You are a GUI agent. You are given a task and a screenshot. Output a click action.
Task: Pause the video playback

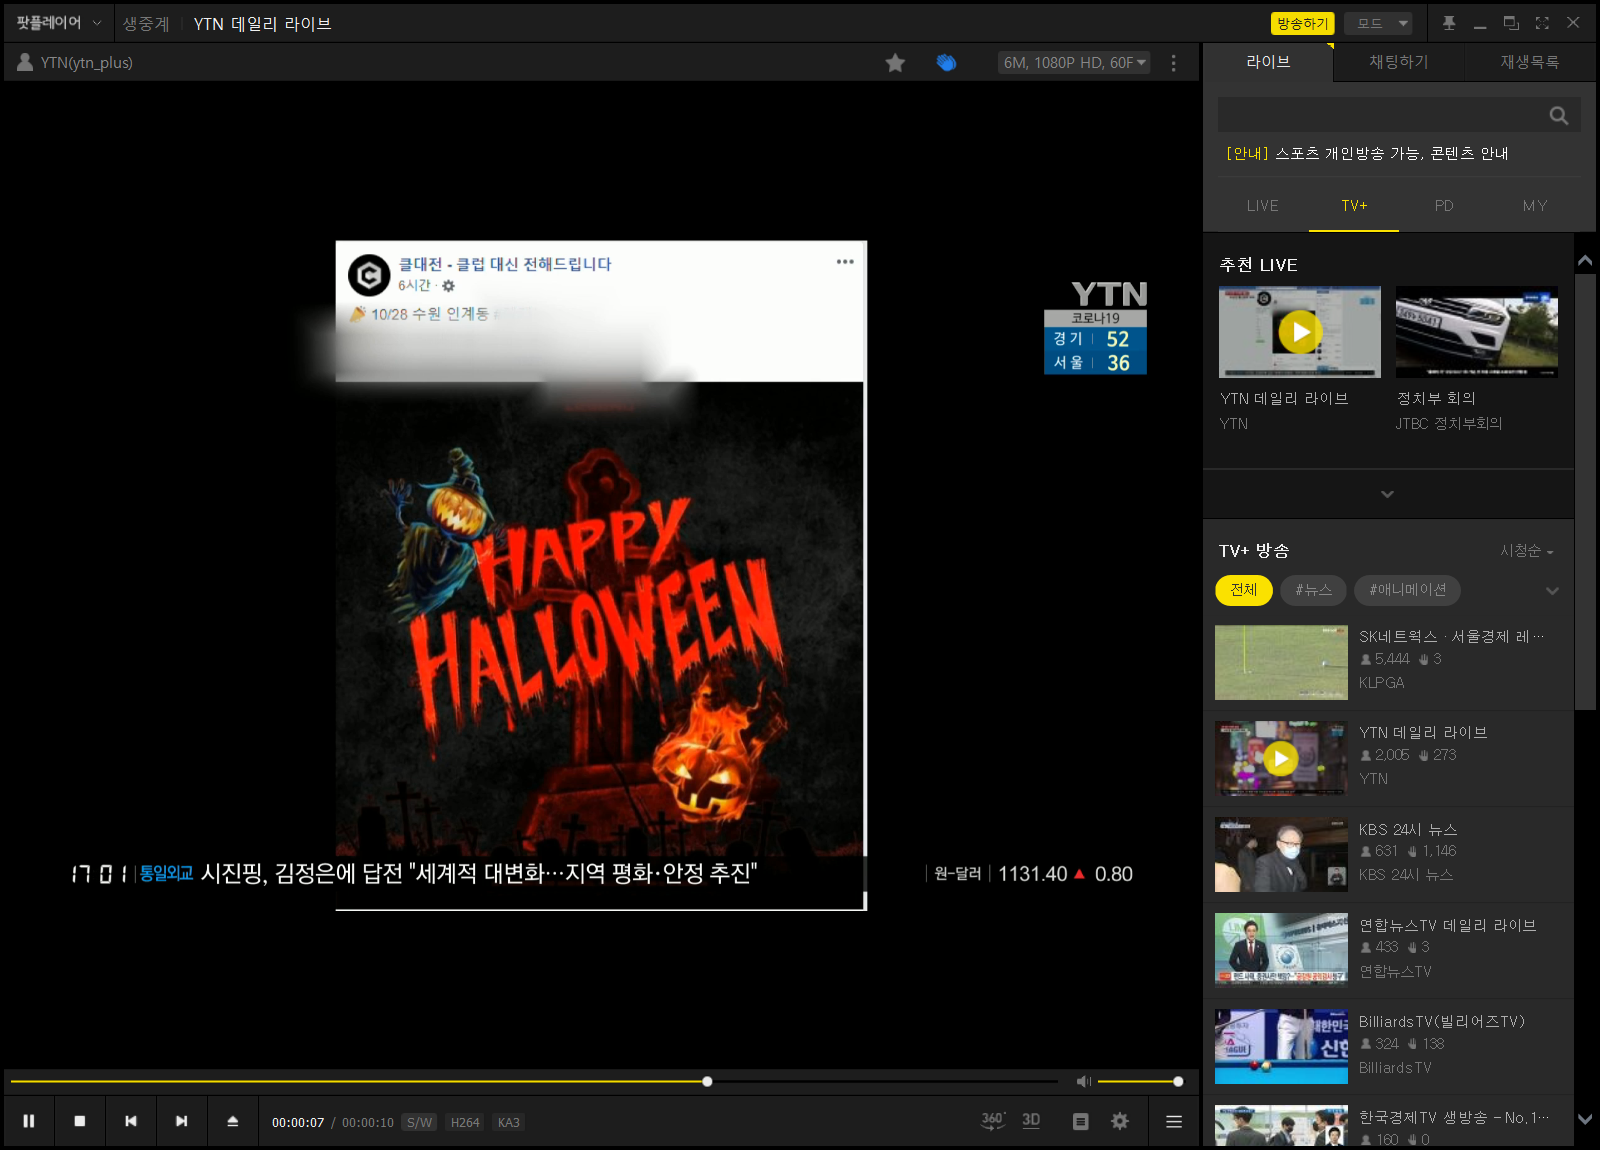coord(29,1121)
